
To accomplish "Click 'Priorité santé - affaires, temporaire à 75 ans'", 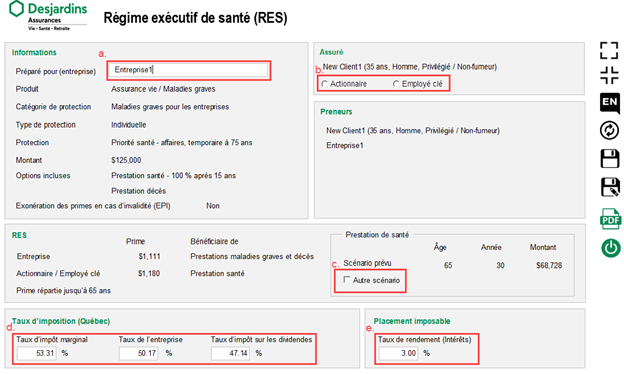I will pyautogui.click(x=181, y=142).
